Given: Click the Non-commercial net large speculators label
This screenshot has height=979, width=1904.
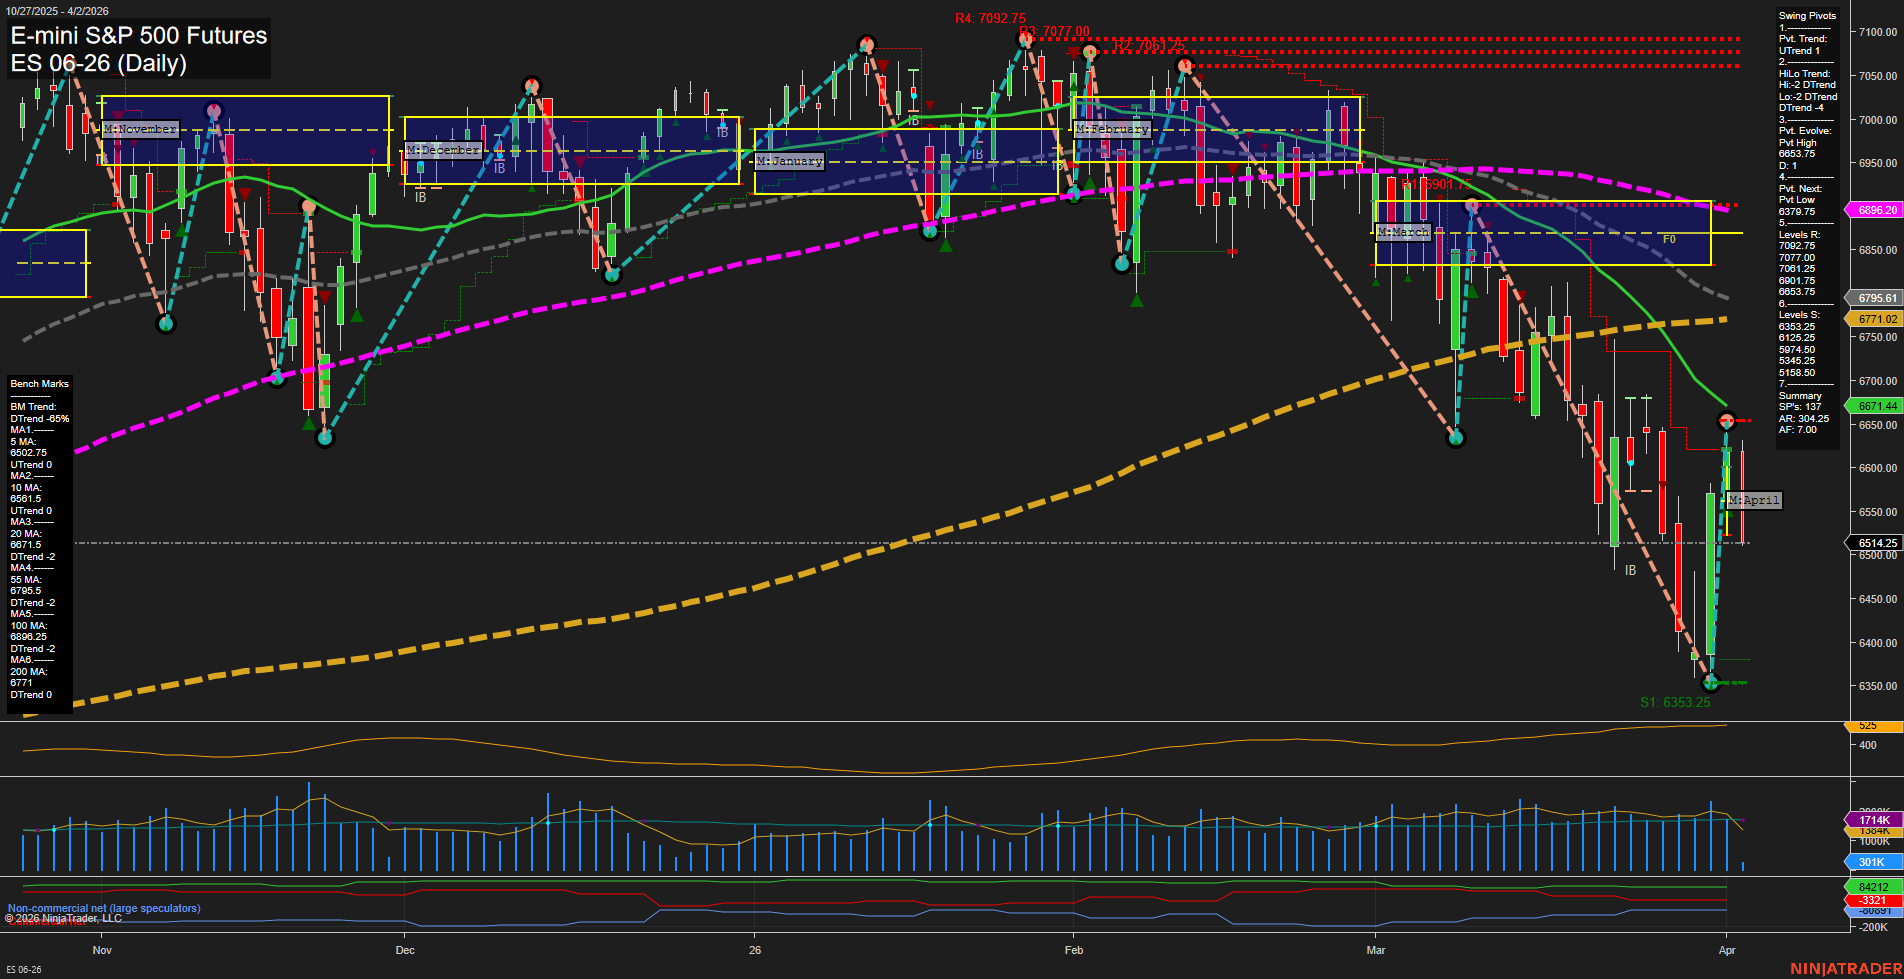Looking at the screenshot, I should pos(103,909).
